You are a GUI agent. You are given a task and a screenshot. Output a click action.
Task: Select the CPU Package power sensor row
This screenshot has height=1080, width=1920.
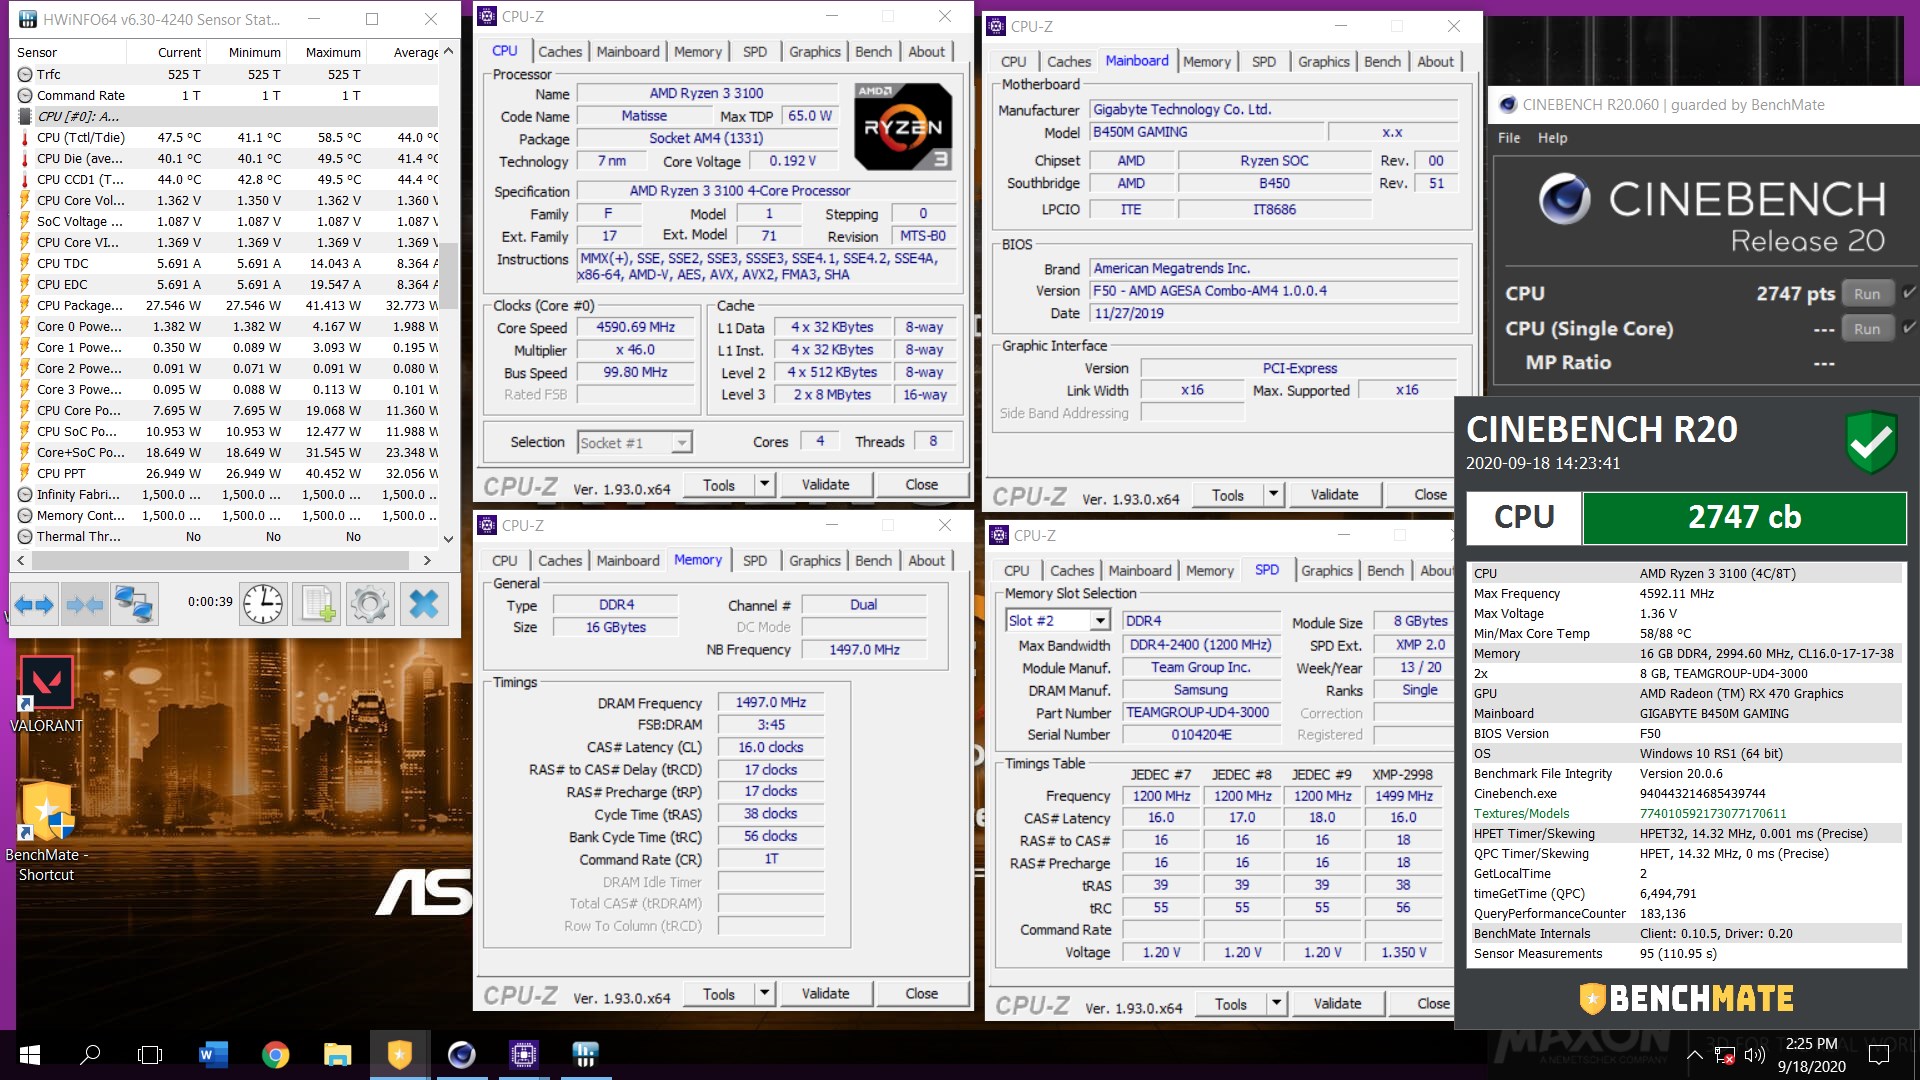[x=227, y=305]
